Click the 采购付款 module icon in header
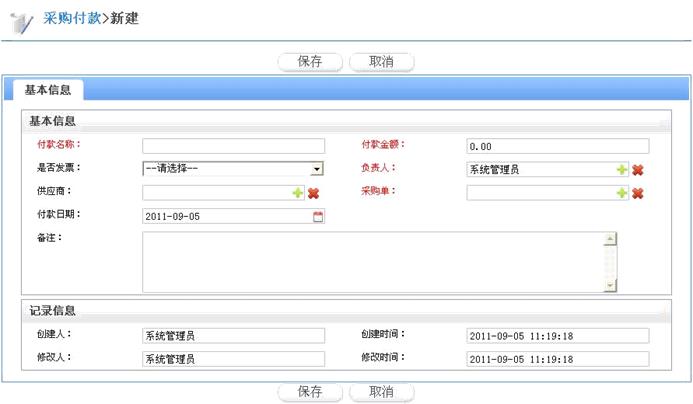The width and height of the screenshot is (693, 404). (x=21, y=23)
